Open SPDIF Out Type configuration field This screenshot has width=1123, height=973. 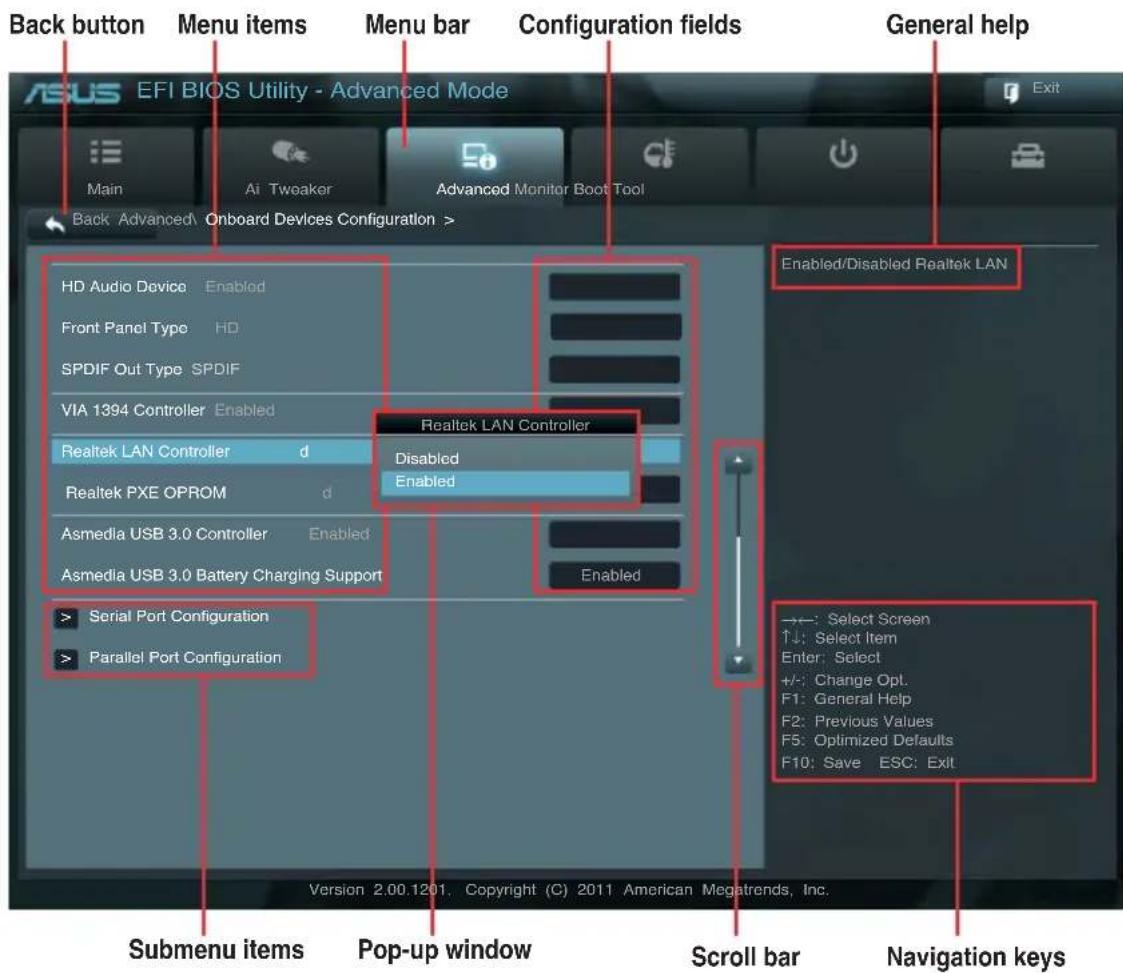(x=614, y=369)
